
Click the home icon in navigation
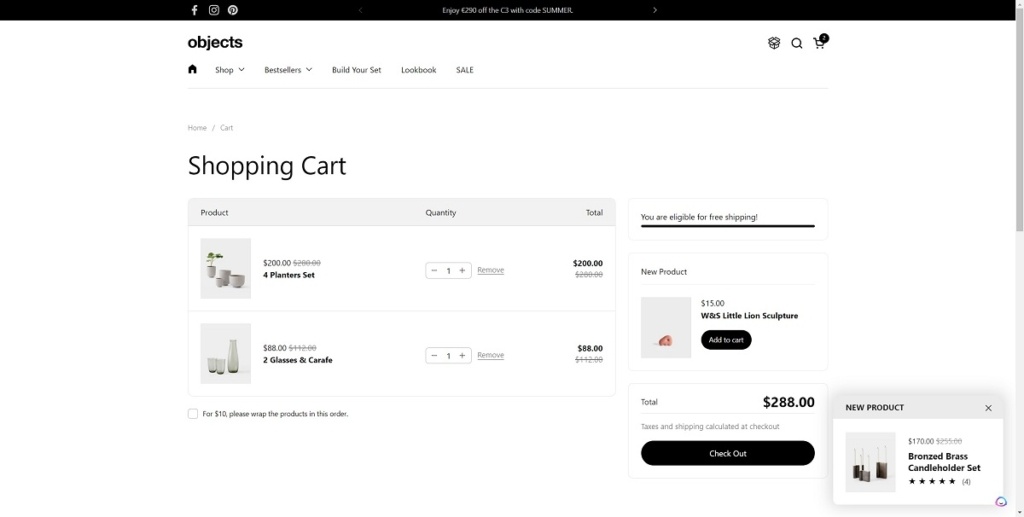click(x=192, y=70)
